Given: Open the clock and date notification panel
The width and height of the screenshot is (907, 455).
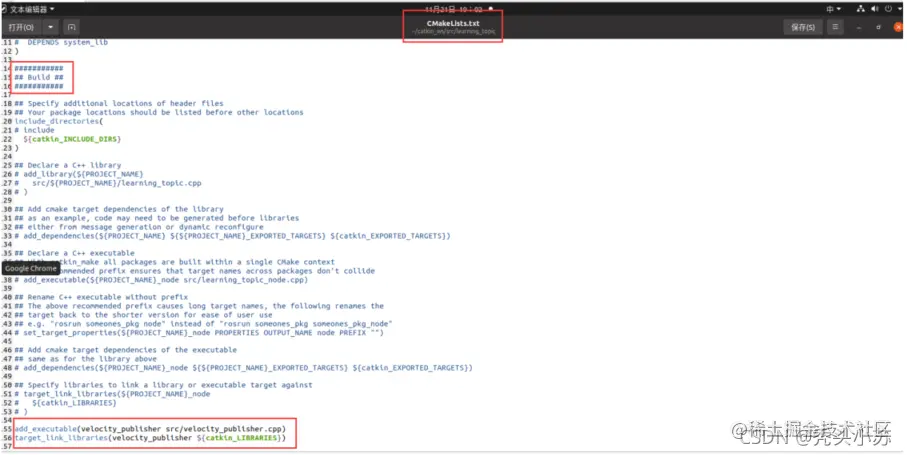Looking at the screenshot, I should [x=459, y=9].
